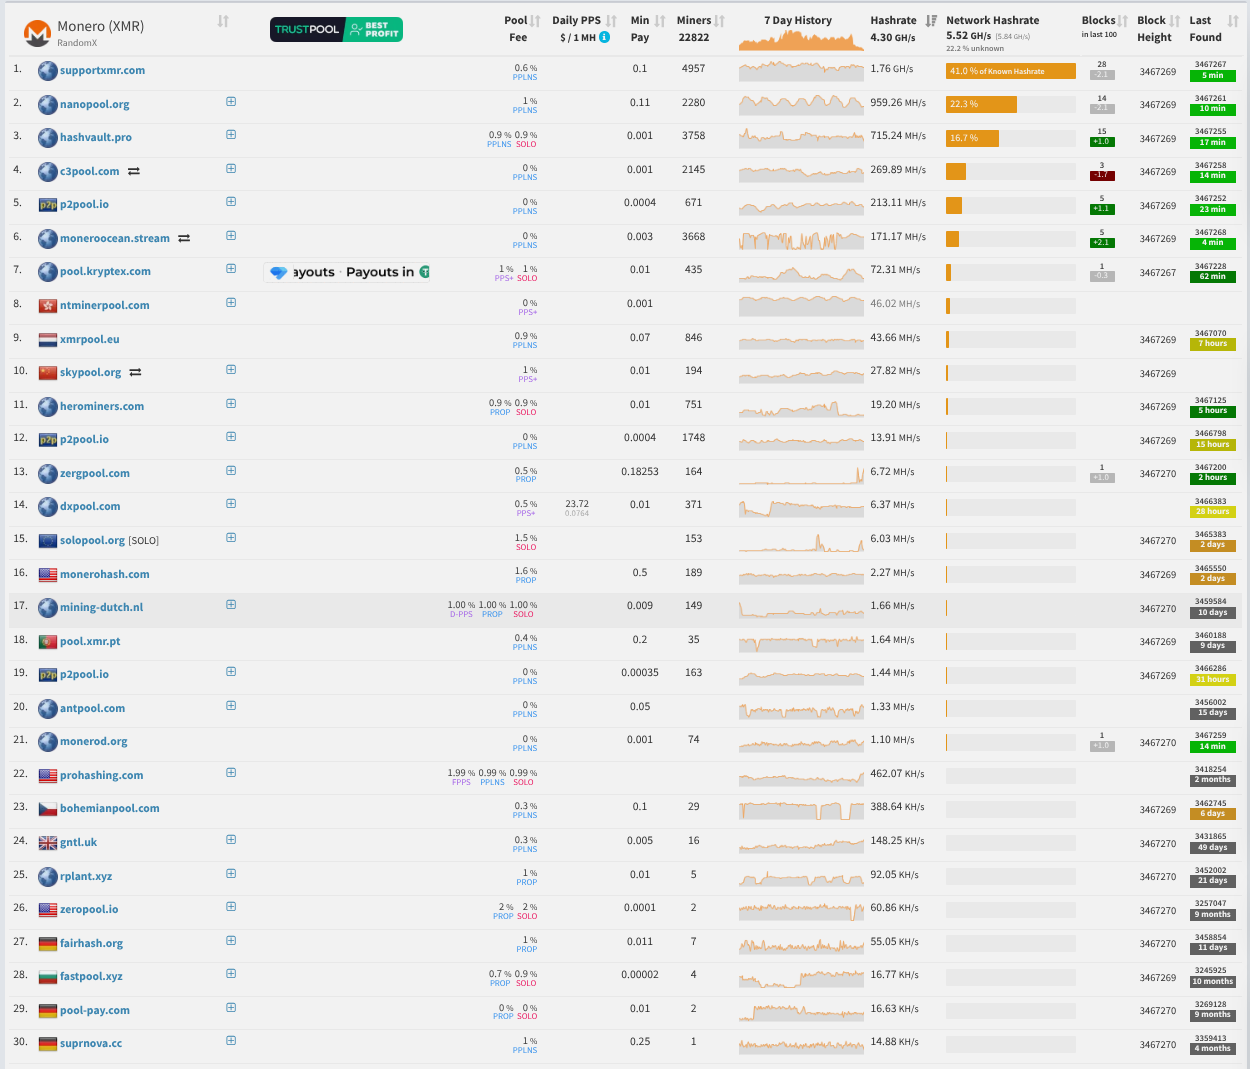Click the globe icon beside antpool.com
Viewport: 1250px width, 1069px height.
[x=47, y=708]
